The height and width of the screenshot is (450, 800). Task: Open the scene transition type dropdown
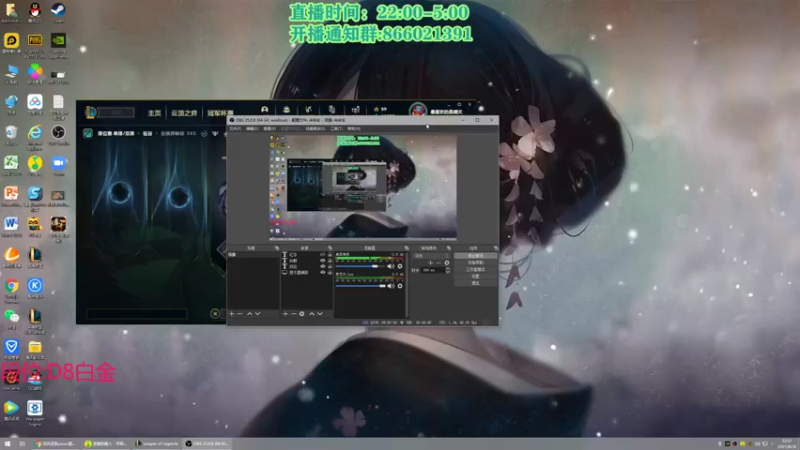point(432,256)
